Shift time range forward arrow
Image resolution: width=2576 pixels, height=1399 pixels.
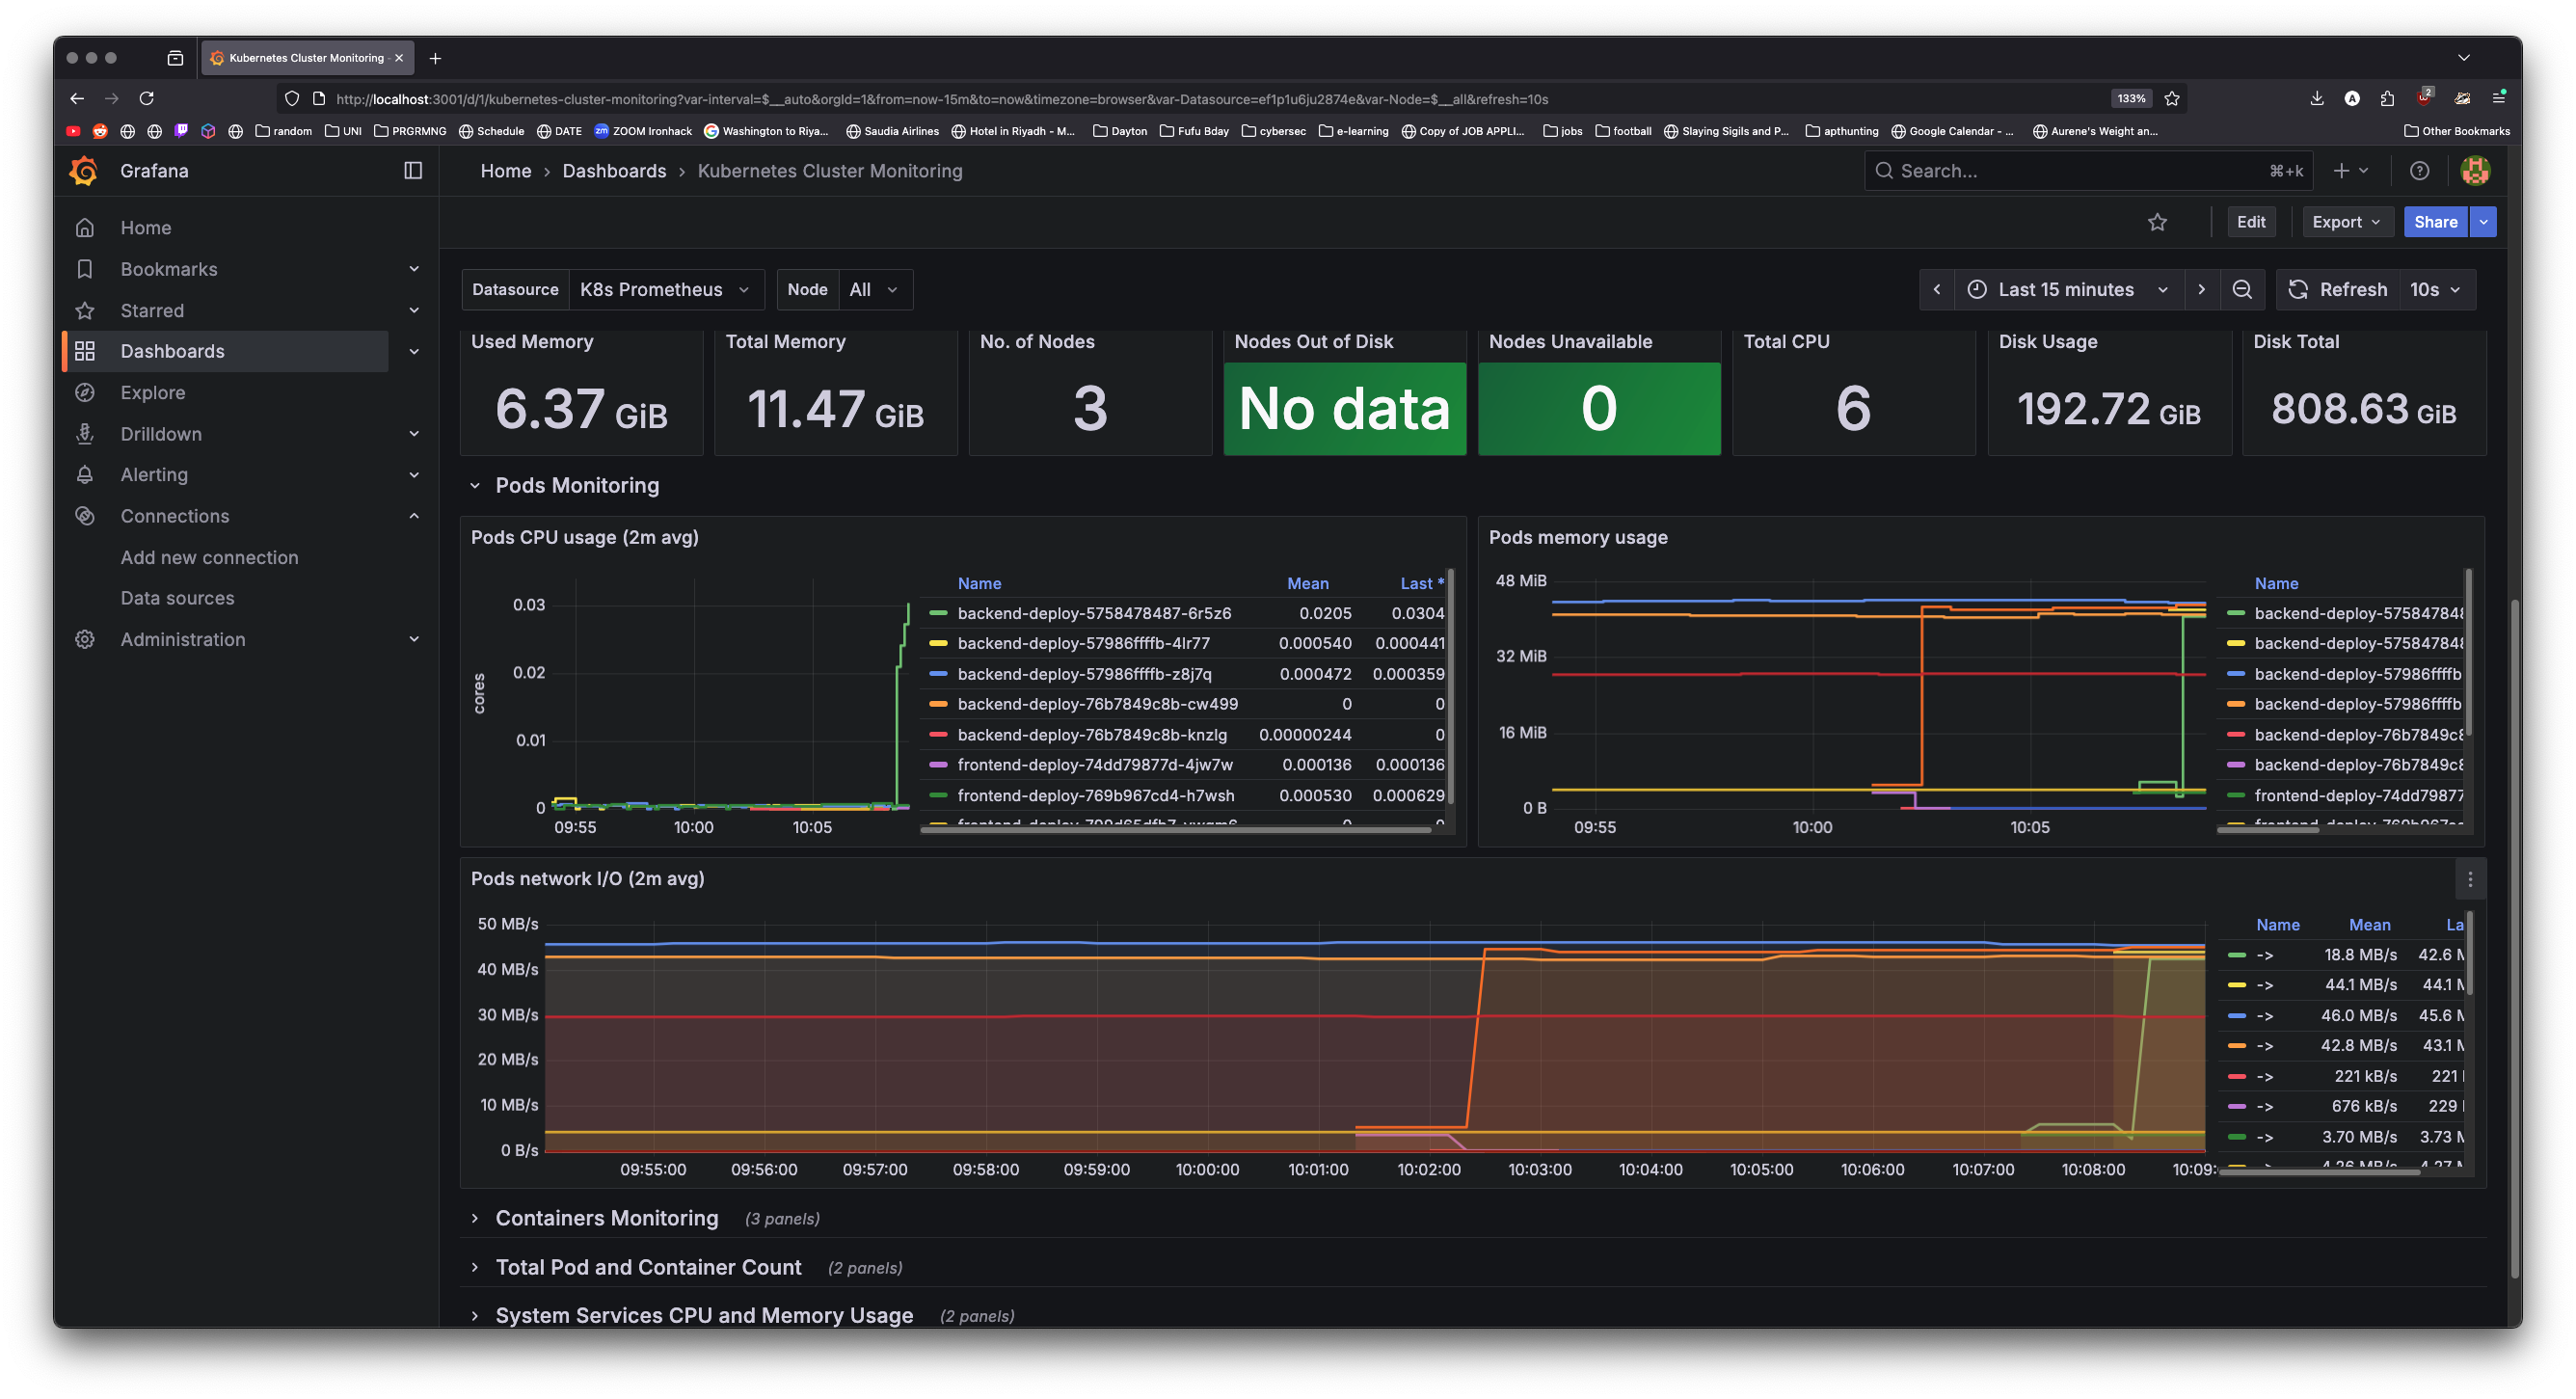(2201, 290)
